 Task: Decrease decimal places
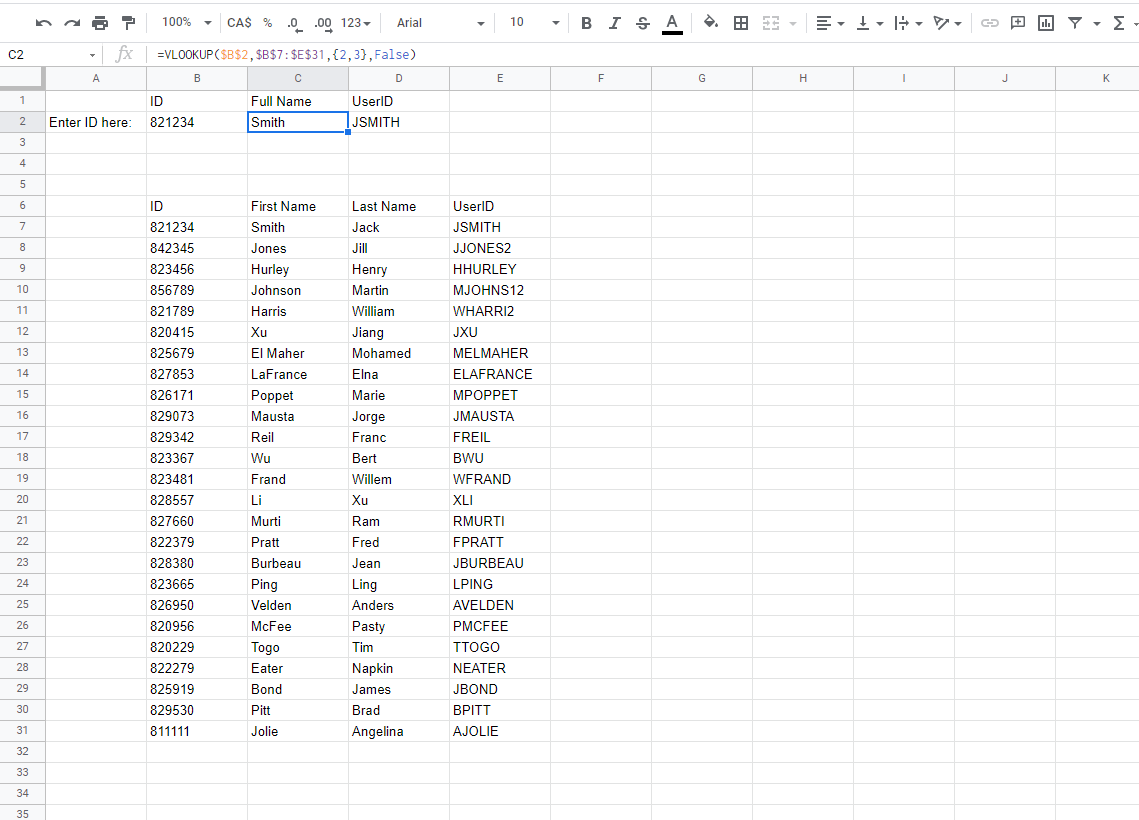coord(292,22)
